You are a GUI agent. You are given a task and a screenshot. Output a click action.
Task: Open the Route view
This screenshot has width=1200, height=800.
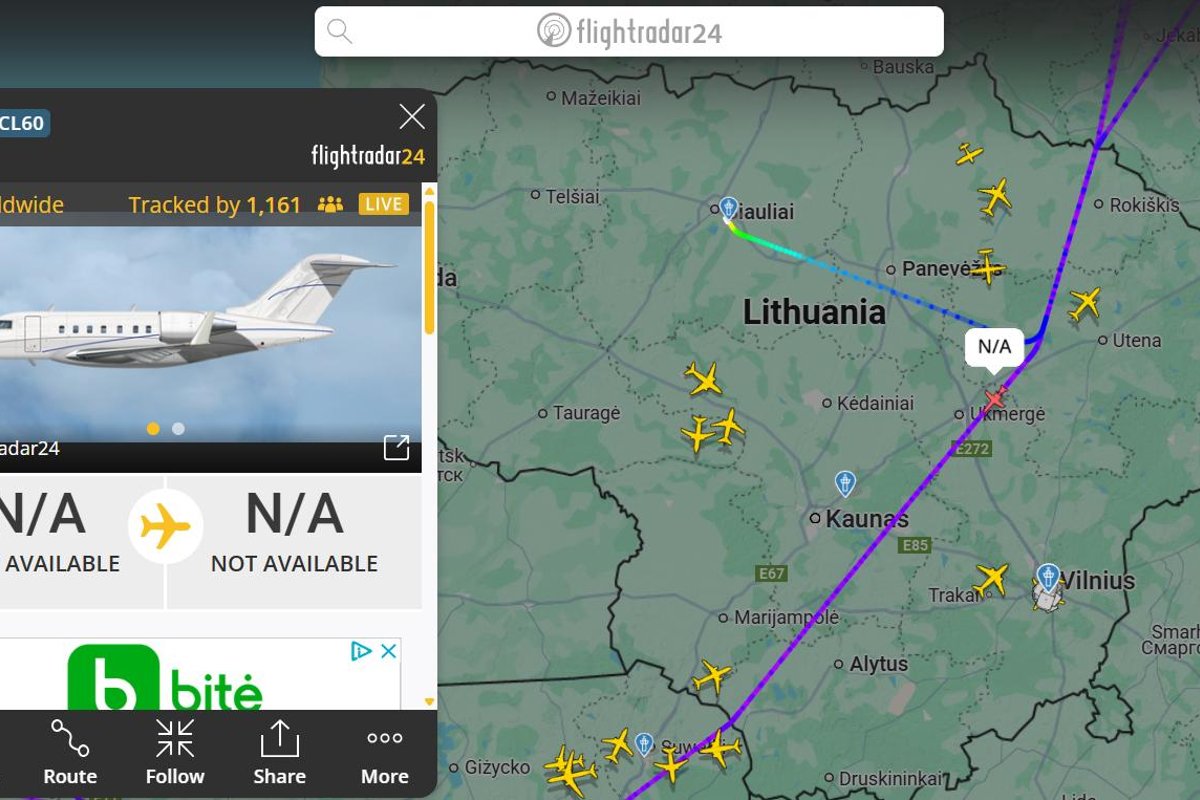pos(70,752)
